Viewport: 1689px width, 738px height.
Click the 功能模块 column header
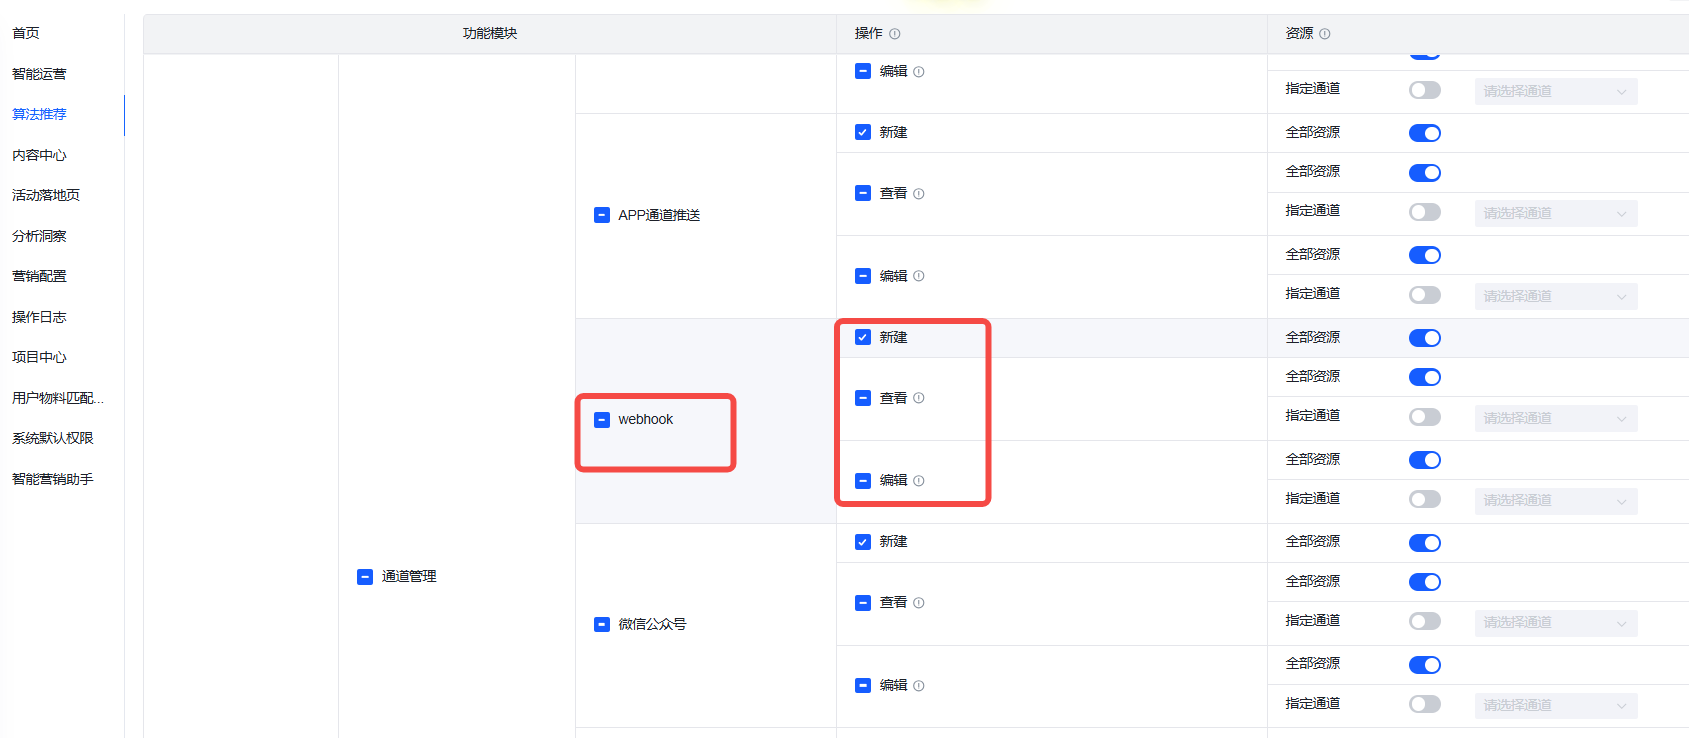click(x=490, y=34)
